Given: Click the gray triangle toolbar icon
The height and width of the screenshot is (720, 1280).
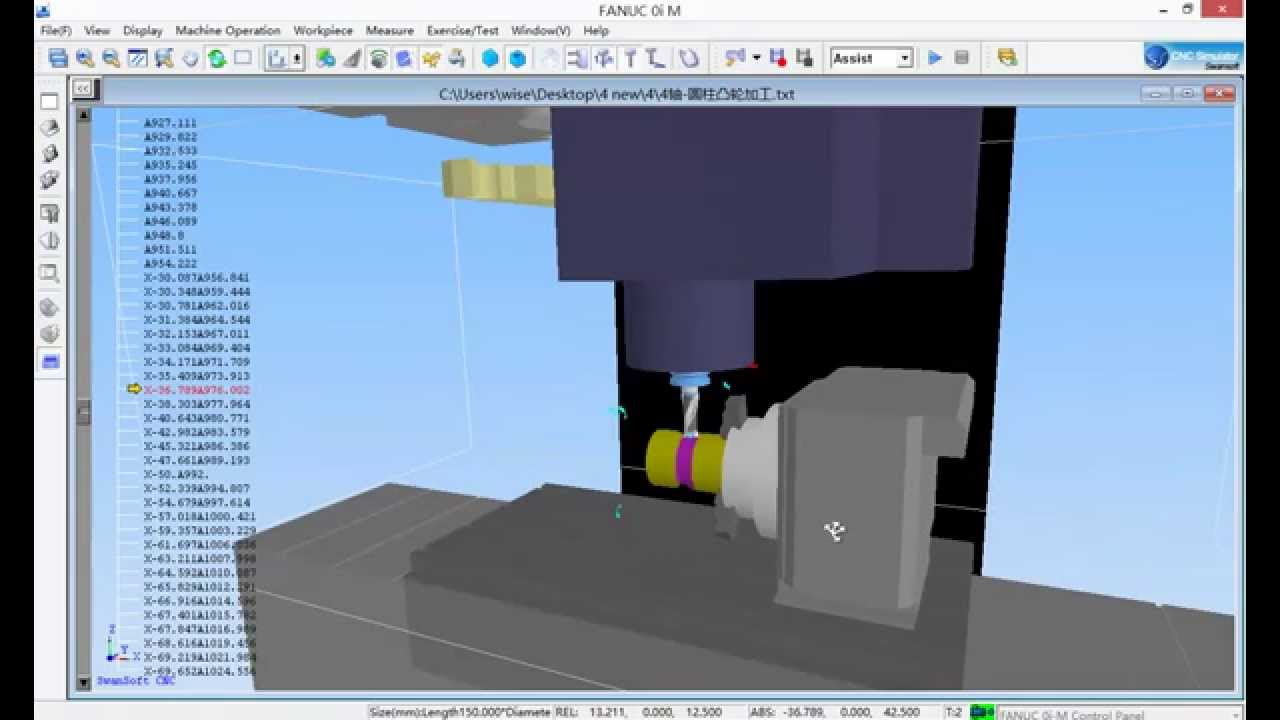Looking at the screenshot, I should (x=352, y=58).
